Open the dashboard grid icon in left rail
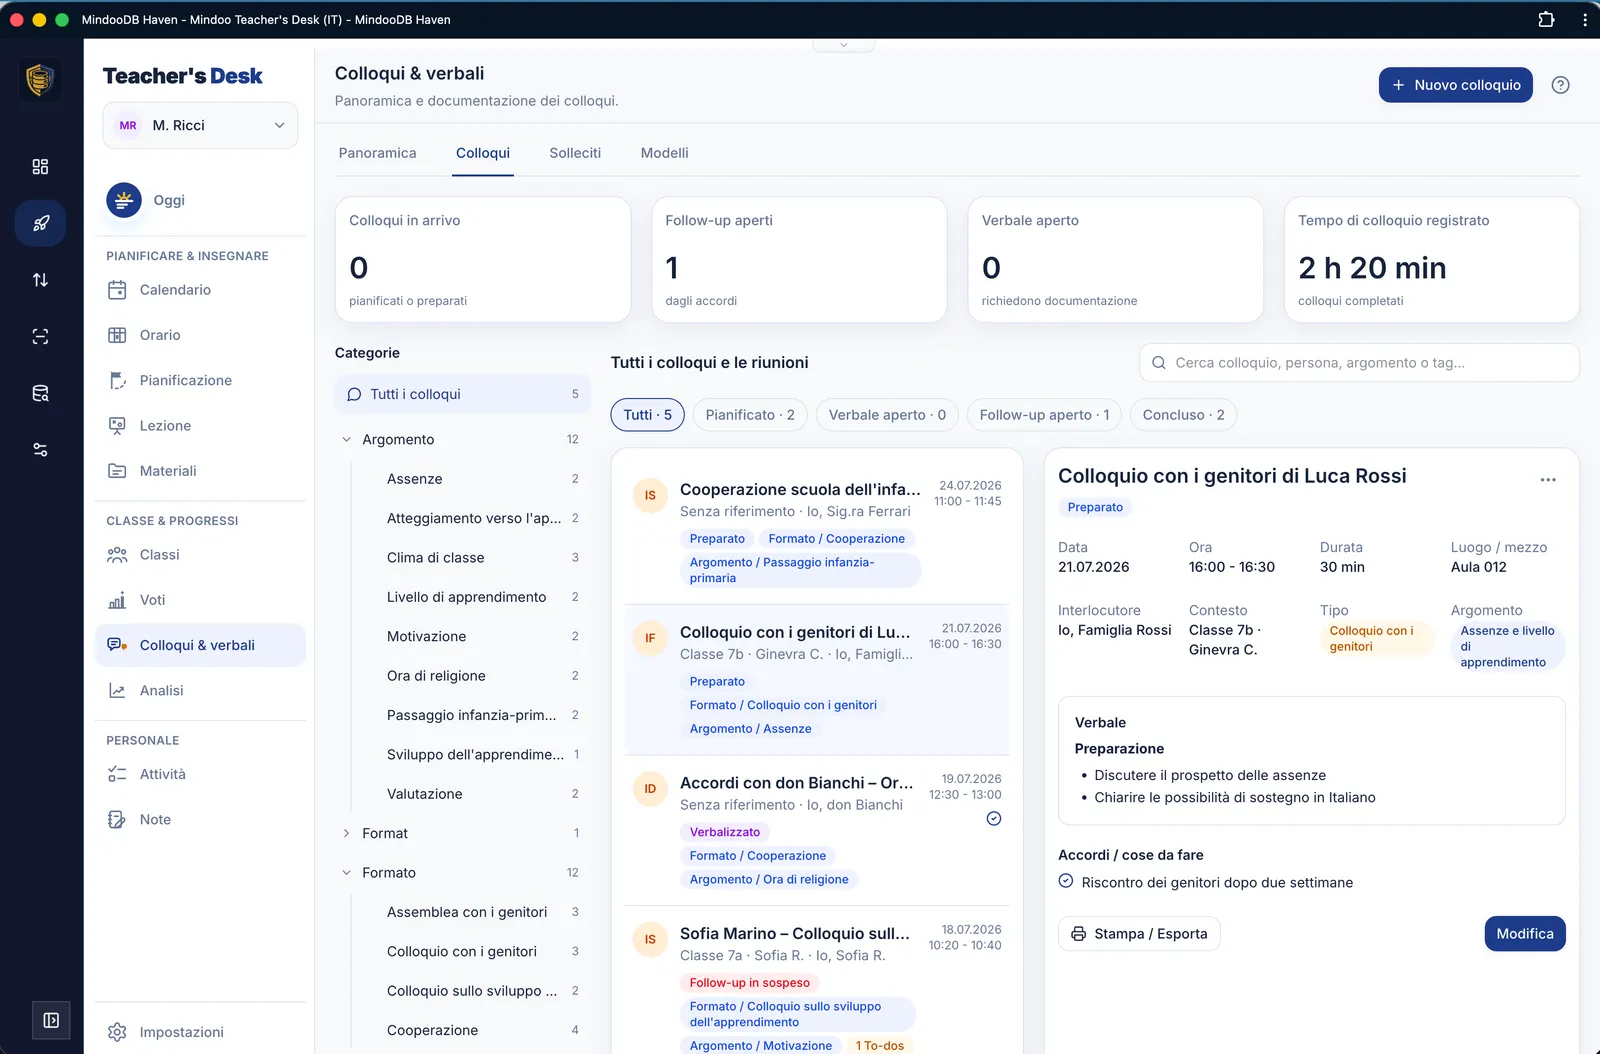 click(40, 167)
